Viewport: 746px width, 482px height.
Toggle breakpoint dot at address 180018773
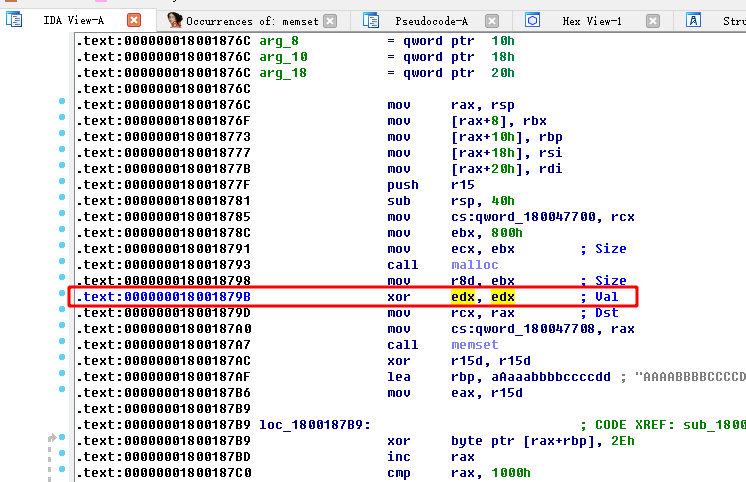62,133
